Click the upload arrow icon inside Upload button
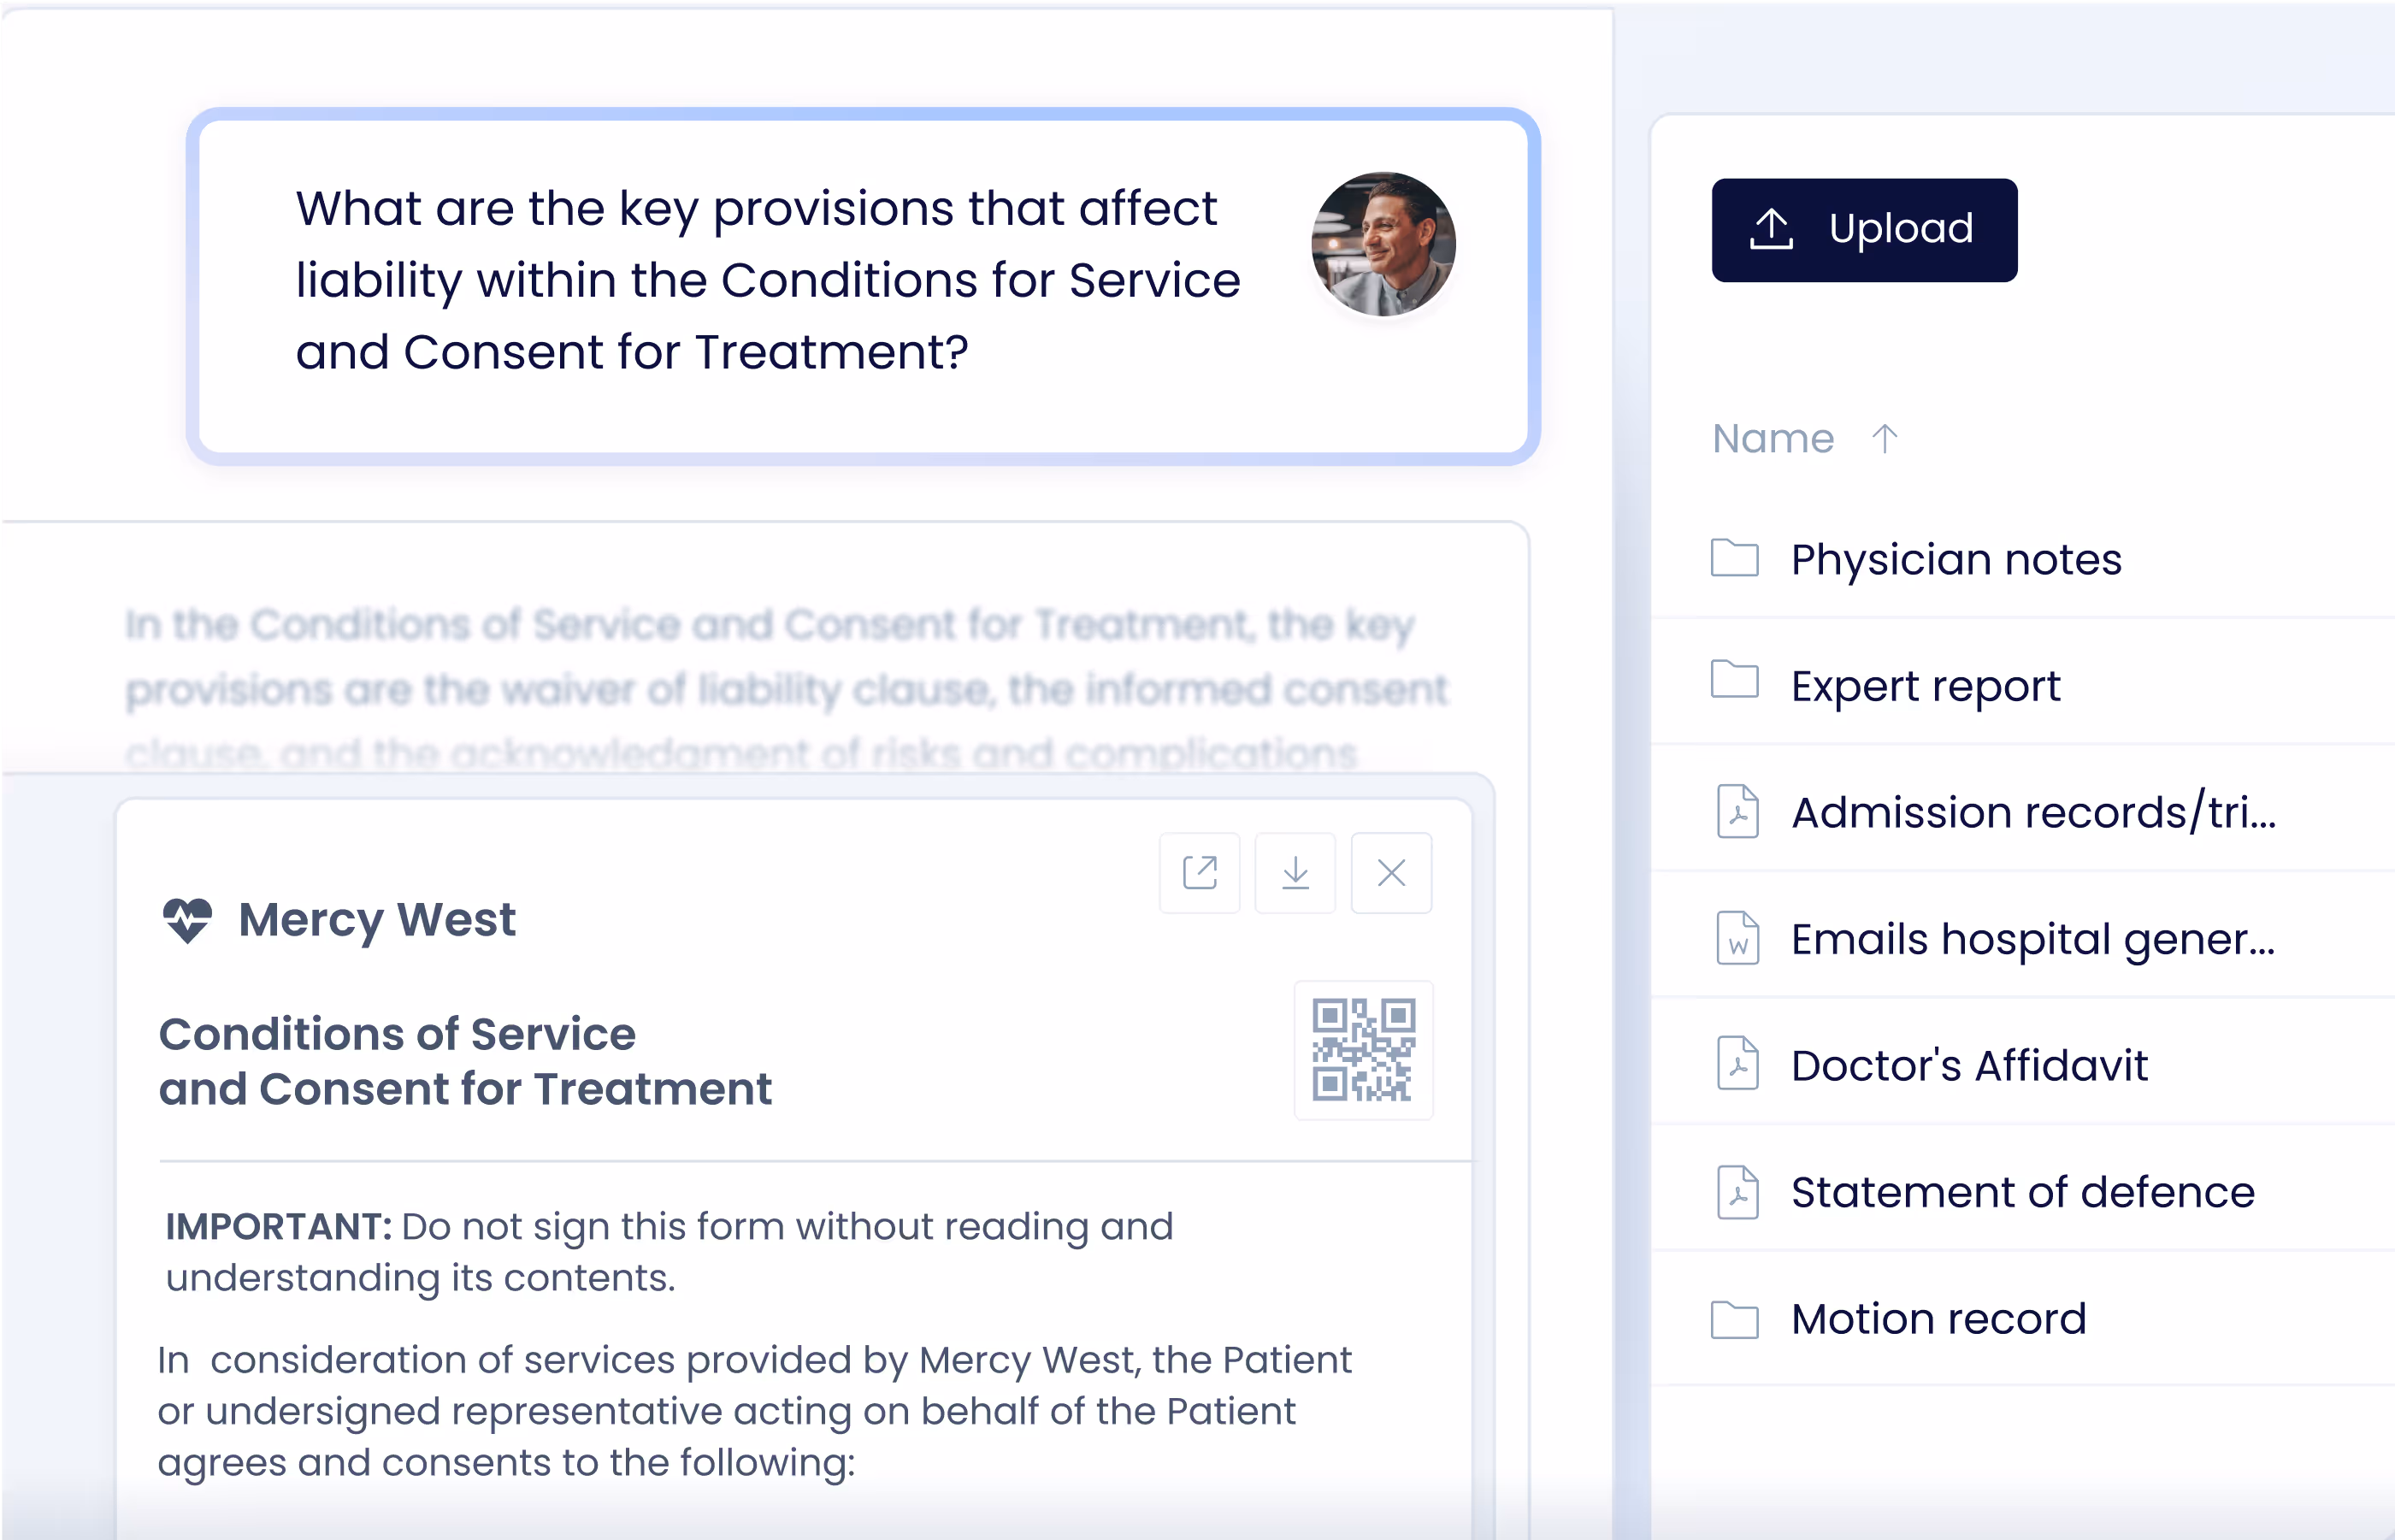The height and width of the screenshot is (1540, 2395). coord(1771,228)
